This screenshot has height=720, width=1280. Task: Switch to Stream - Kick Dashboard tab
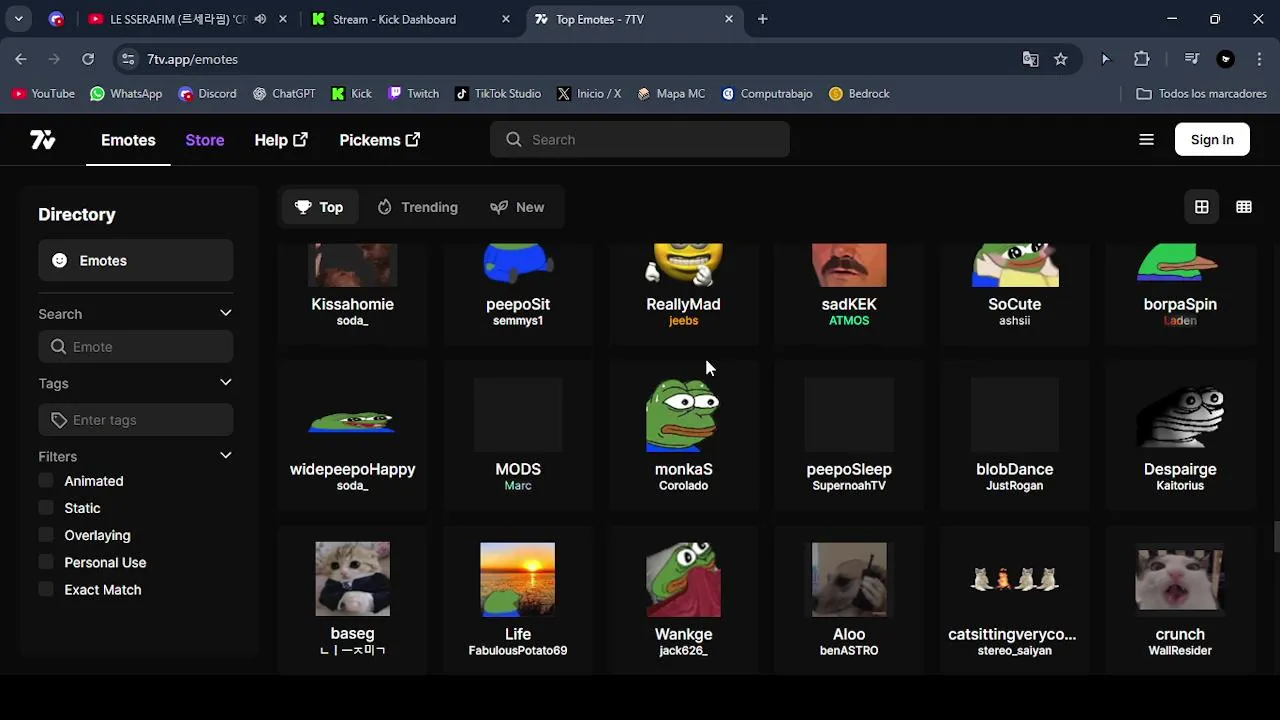click(x=411, y=19)
